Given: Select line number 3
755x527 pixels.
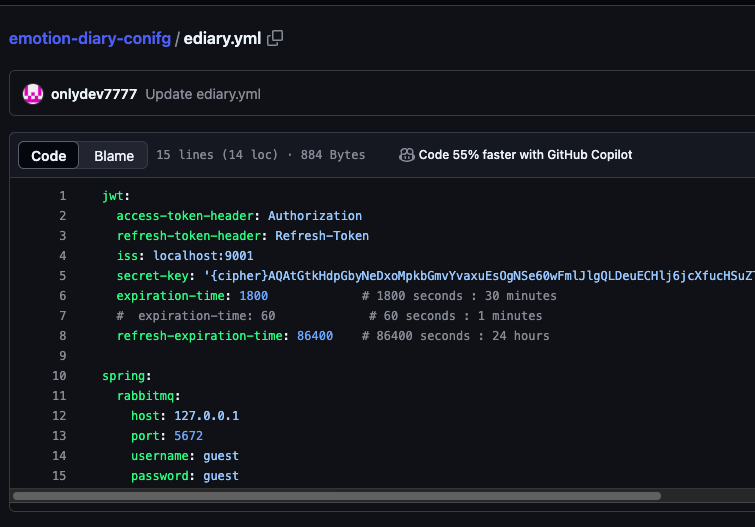Looking at the screenshot, I should coord(63,236).
